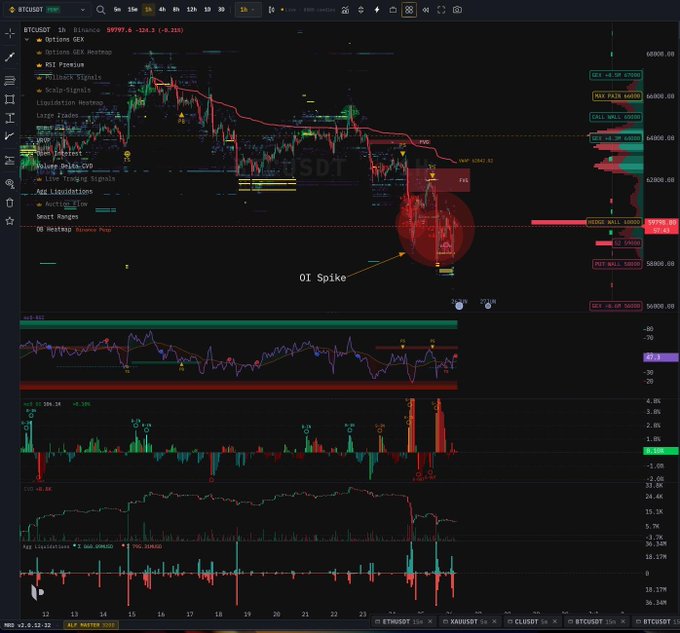Click the RSI value tag 47.3
The width and height of the screenshot is (680, 633).
660,357
